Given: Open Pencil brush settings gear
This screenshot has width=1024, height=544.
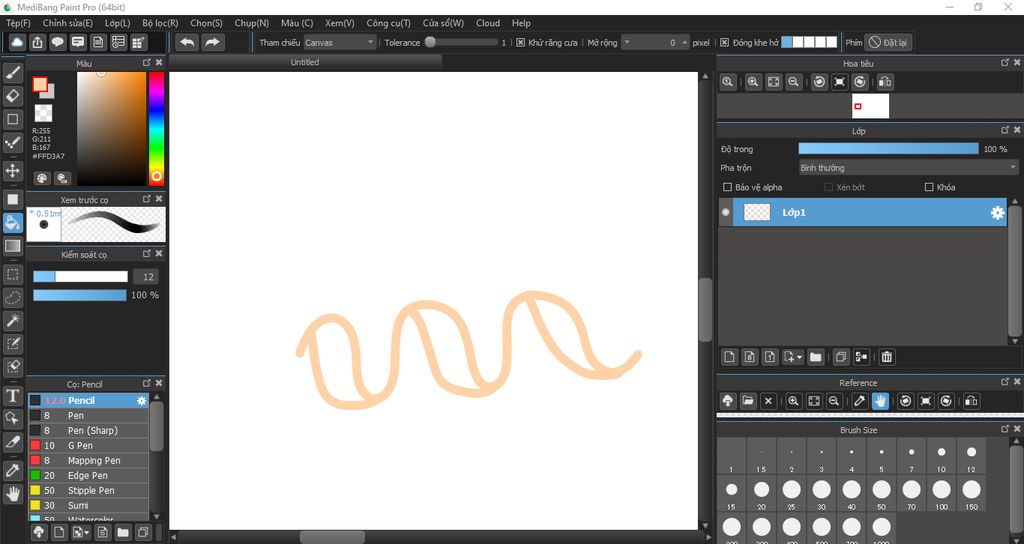Looking at the screenshot, I should point(142,400).
